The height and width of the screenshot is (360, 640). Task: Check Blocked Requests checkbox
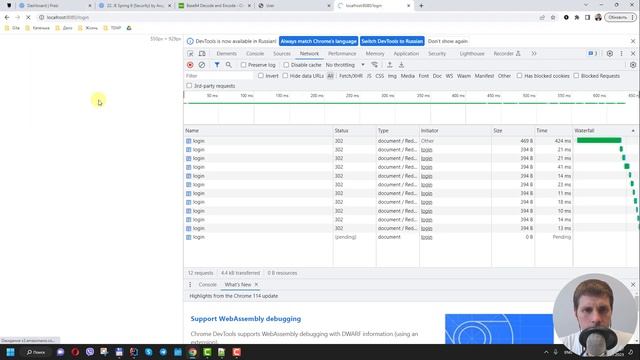(576, 76)
